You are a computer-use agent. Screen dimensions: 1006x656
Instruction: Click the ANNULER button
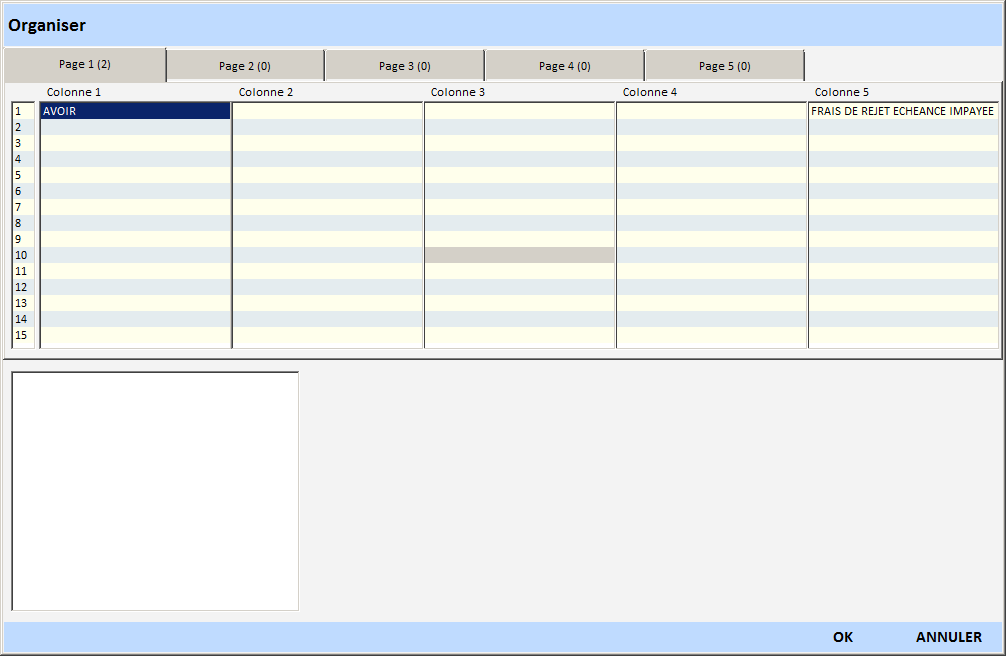click(x=948, y=637)
